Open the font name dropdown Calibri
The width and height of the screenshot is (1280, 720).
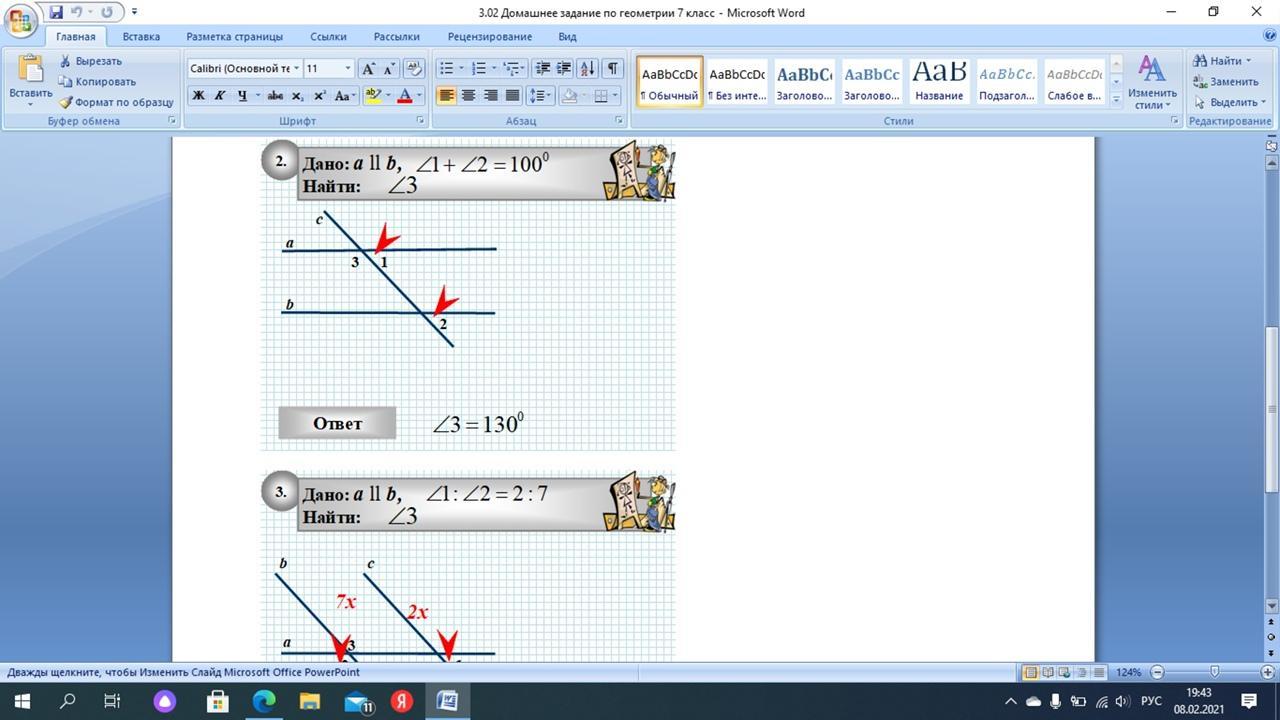click(243, 69)
